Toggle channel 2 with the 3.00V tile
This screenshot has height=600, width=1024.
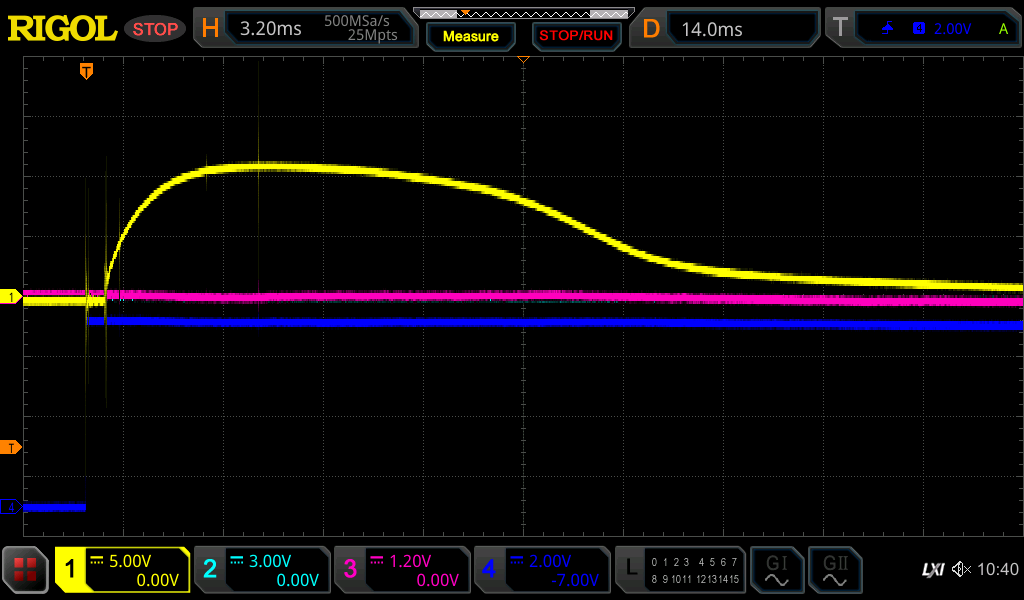[261, 570]
